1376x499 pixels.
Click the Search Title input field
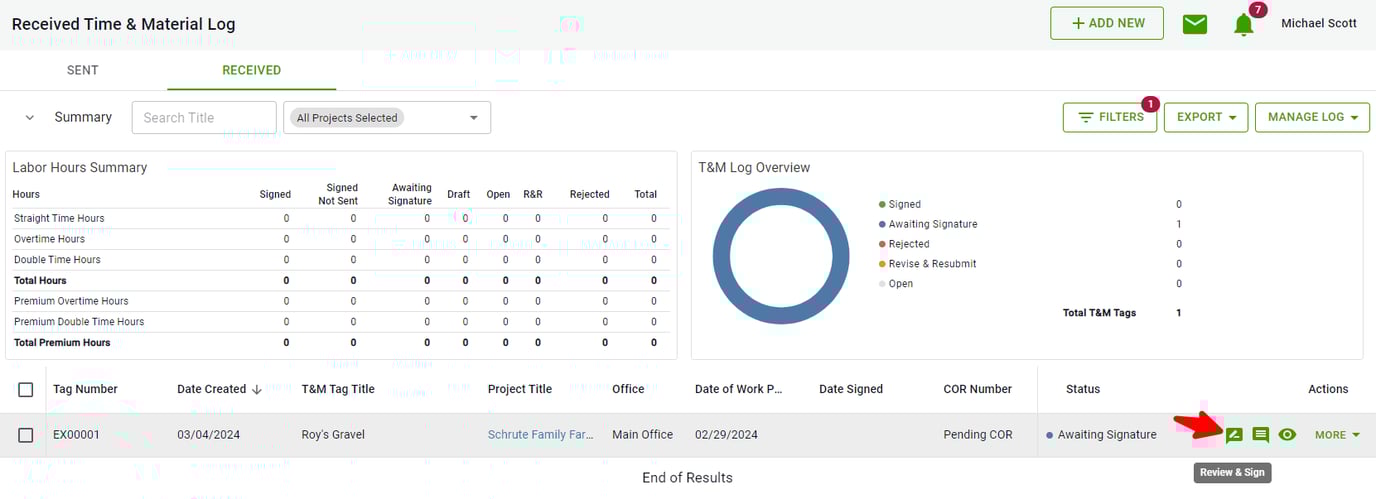click(204, 118)
